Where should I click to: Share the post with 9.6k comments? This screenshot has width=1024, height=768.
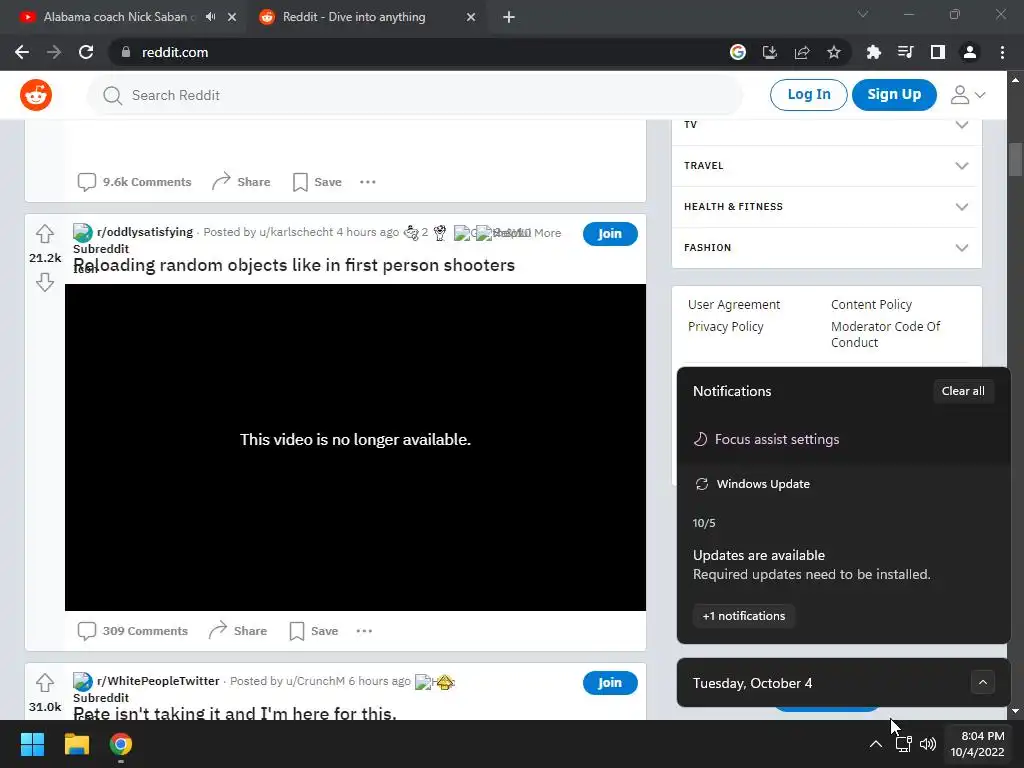241,182
